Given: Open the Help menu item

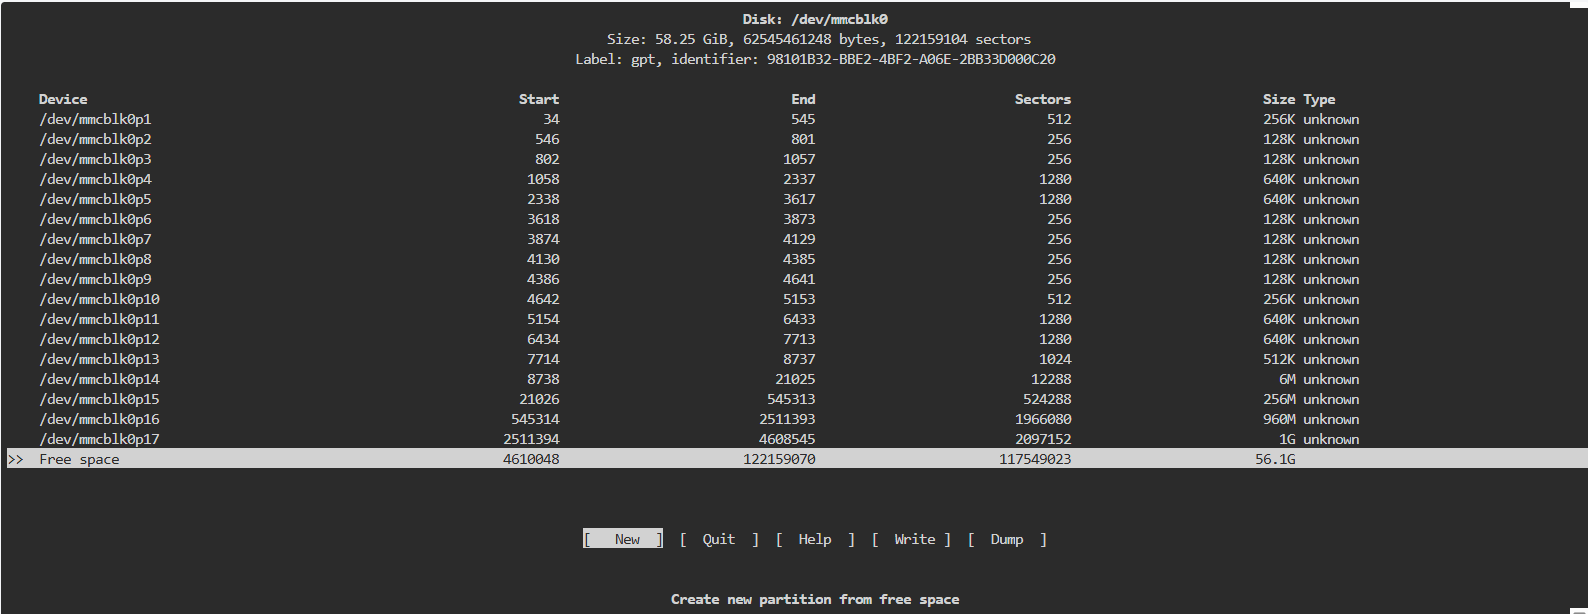Looking at the screenshot, I should pyautogui.click(x=814, y=539).
